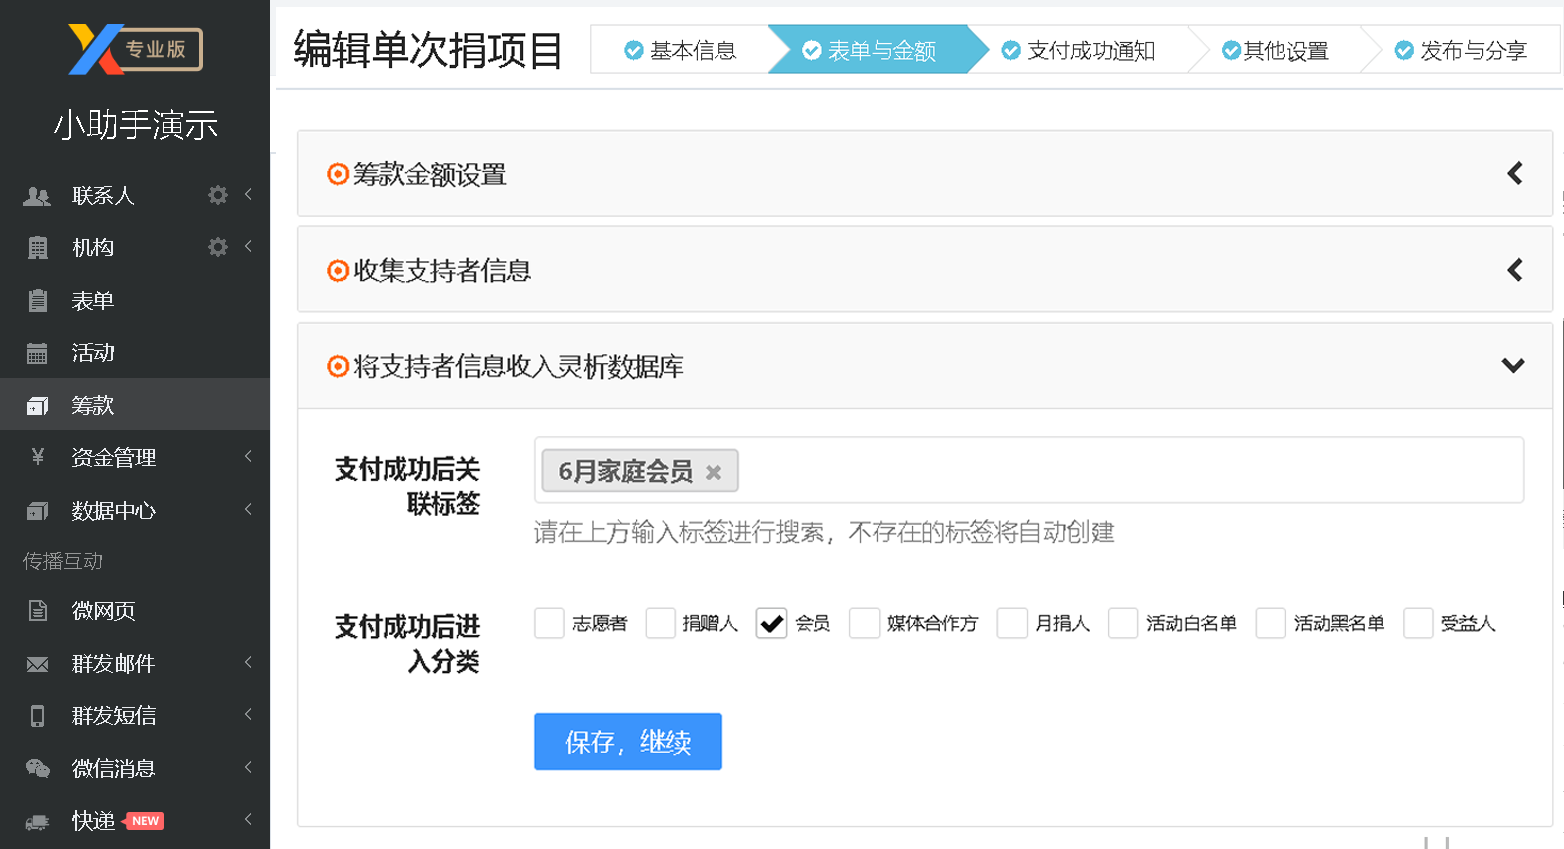Open the 机构 gear settings icon
This screenshot has height=849, width=1564.
pyautogui.click(x=218, y=247)
